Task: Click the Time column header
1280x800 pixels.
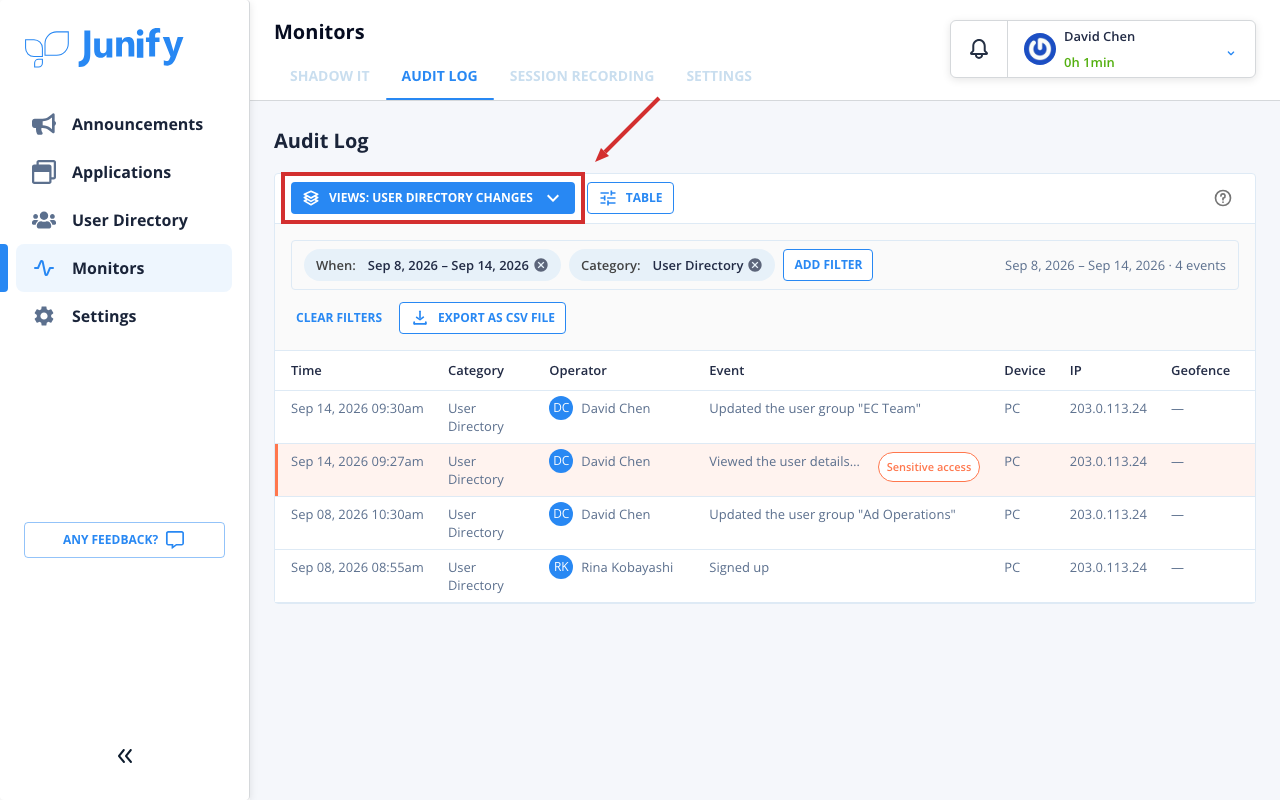Action: (306, 370)
